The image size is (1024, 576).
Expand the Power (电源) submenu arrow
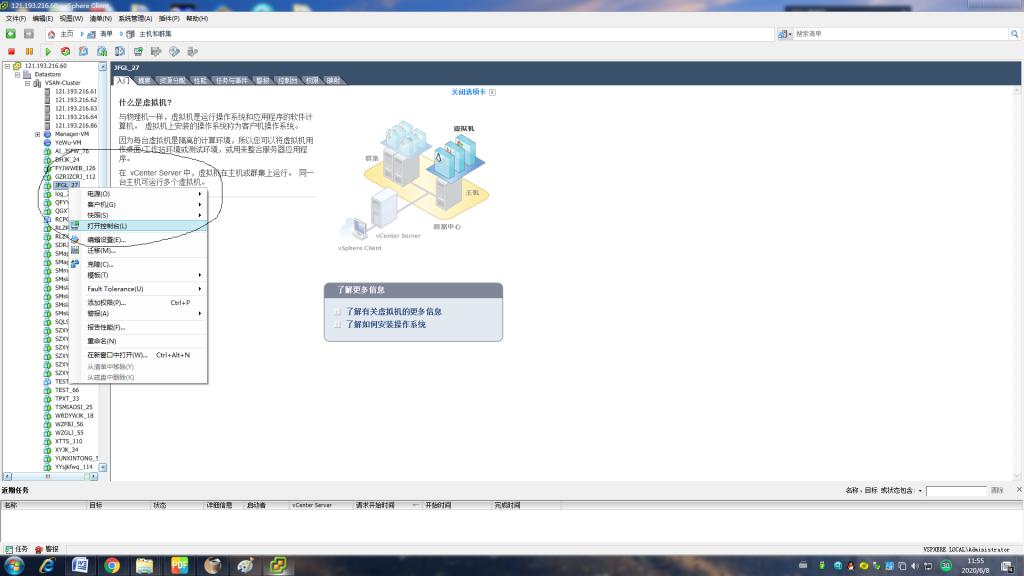click(x=200, y=194)
